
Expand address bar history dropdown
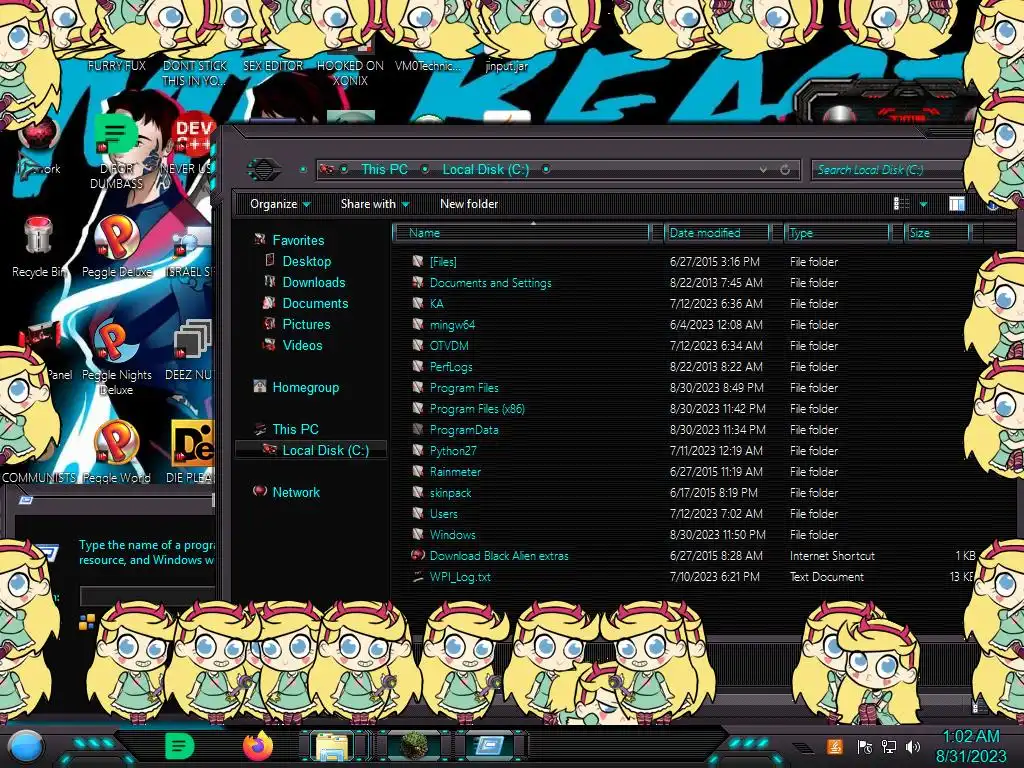[x=763, y=170]
